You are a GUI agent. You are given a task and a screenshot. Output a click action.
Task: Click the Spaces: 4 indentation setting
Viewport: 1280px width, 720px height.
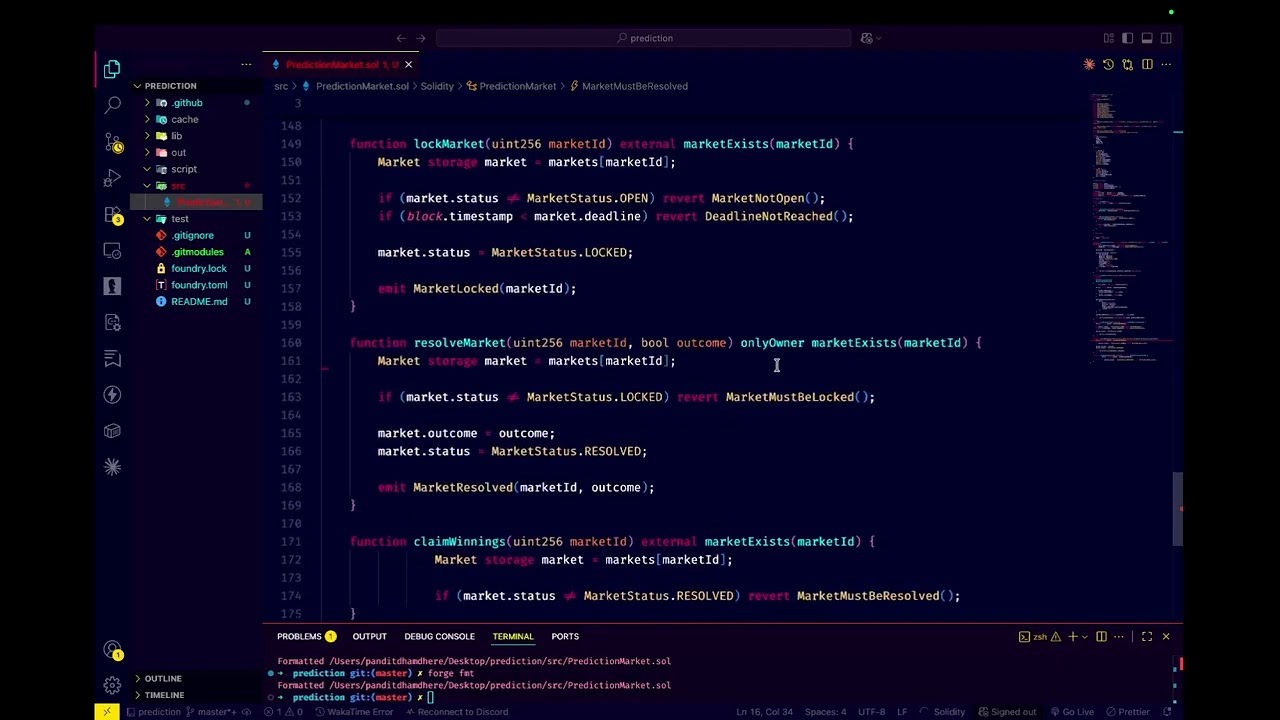pos(825,712)
